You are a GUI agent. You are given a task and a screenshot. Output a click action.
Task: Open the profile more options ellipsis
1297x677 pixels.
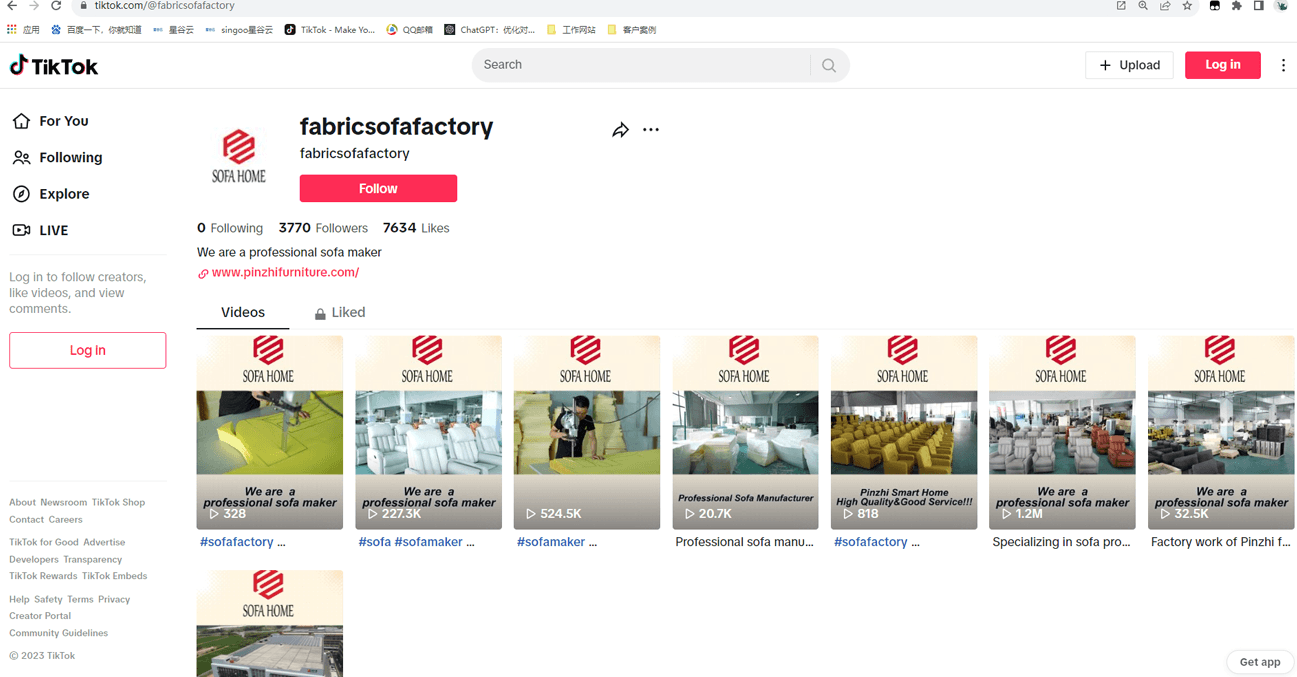click(x=651, y=130)
